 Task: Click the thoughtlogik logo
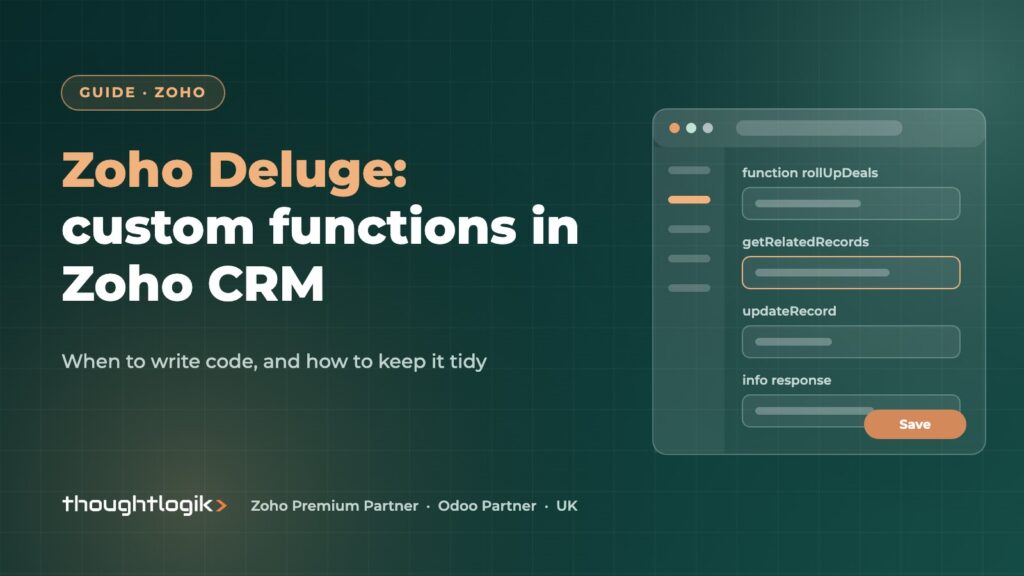click(144, 505)
